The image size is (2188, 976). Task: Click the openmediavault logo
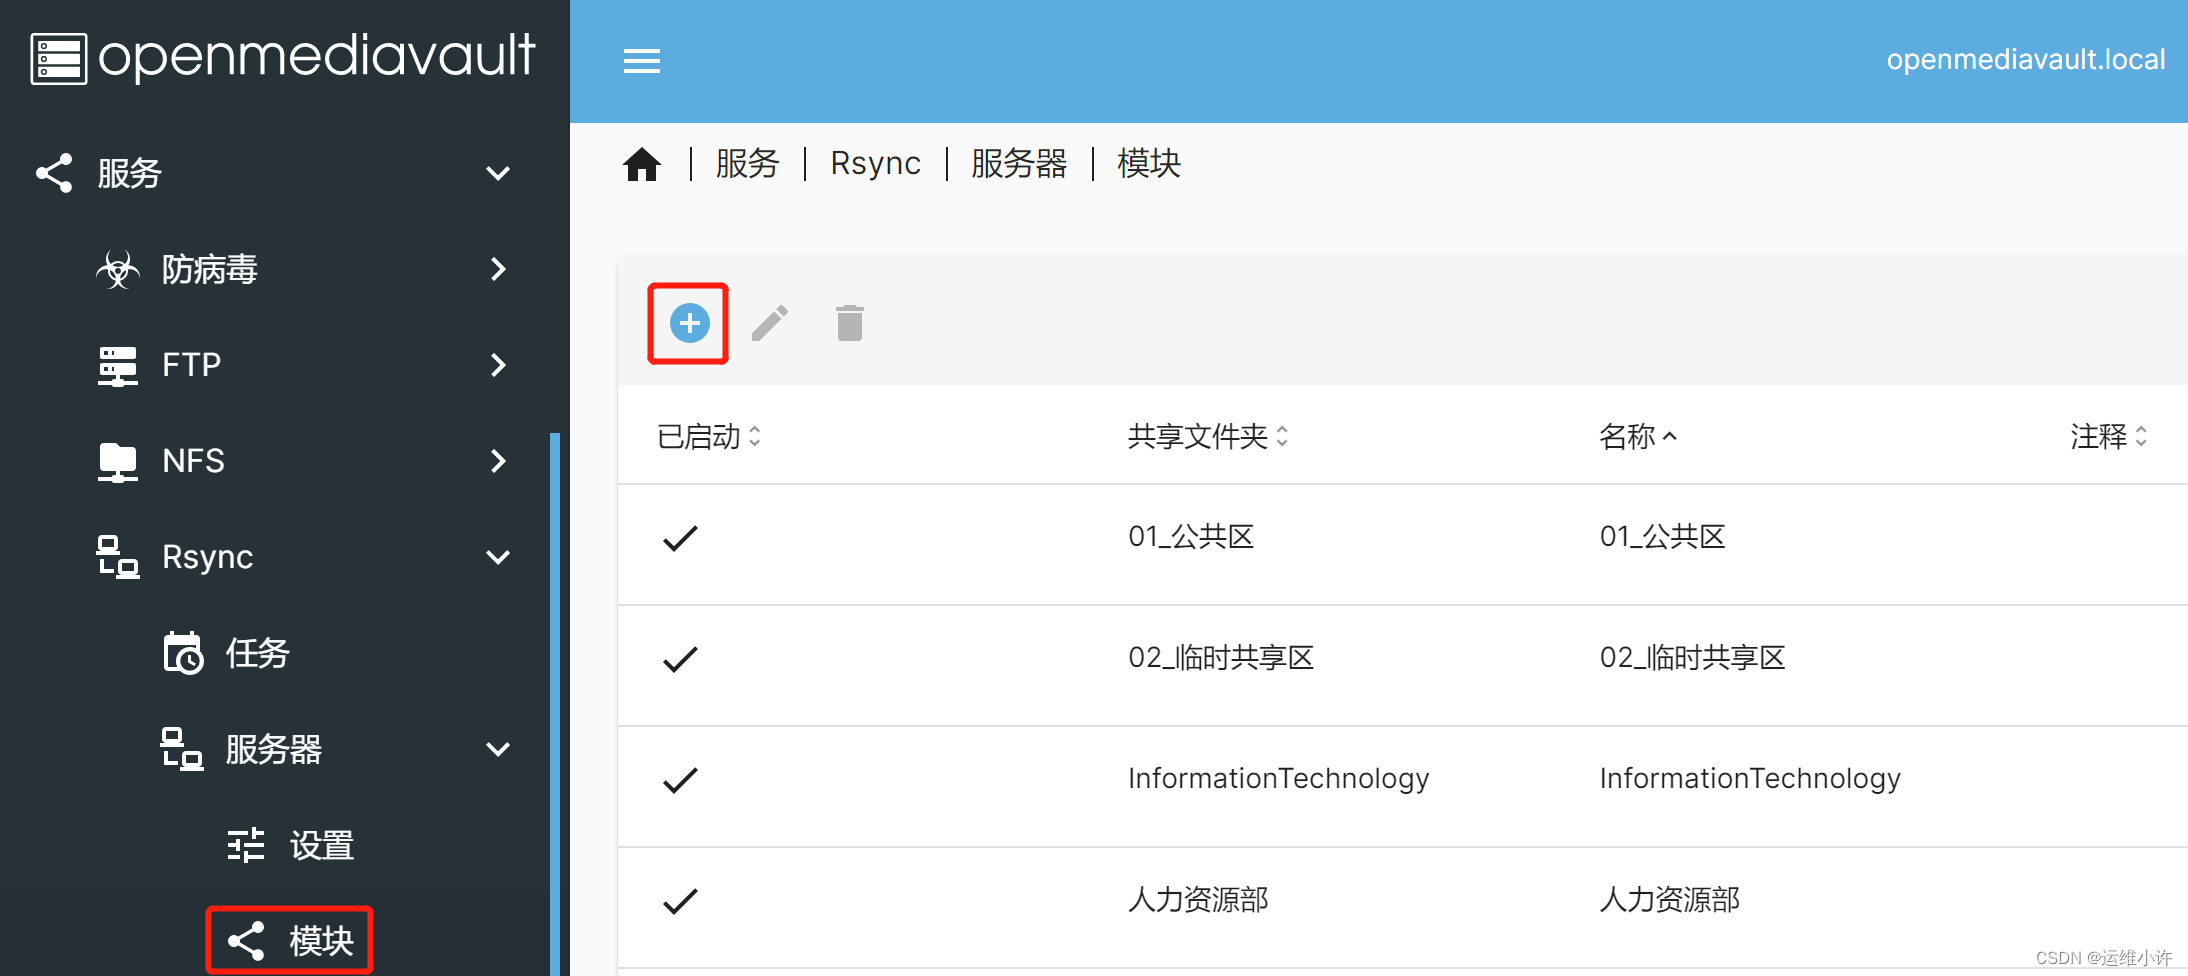click(x=280, y=57)
